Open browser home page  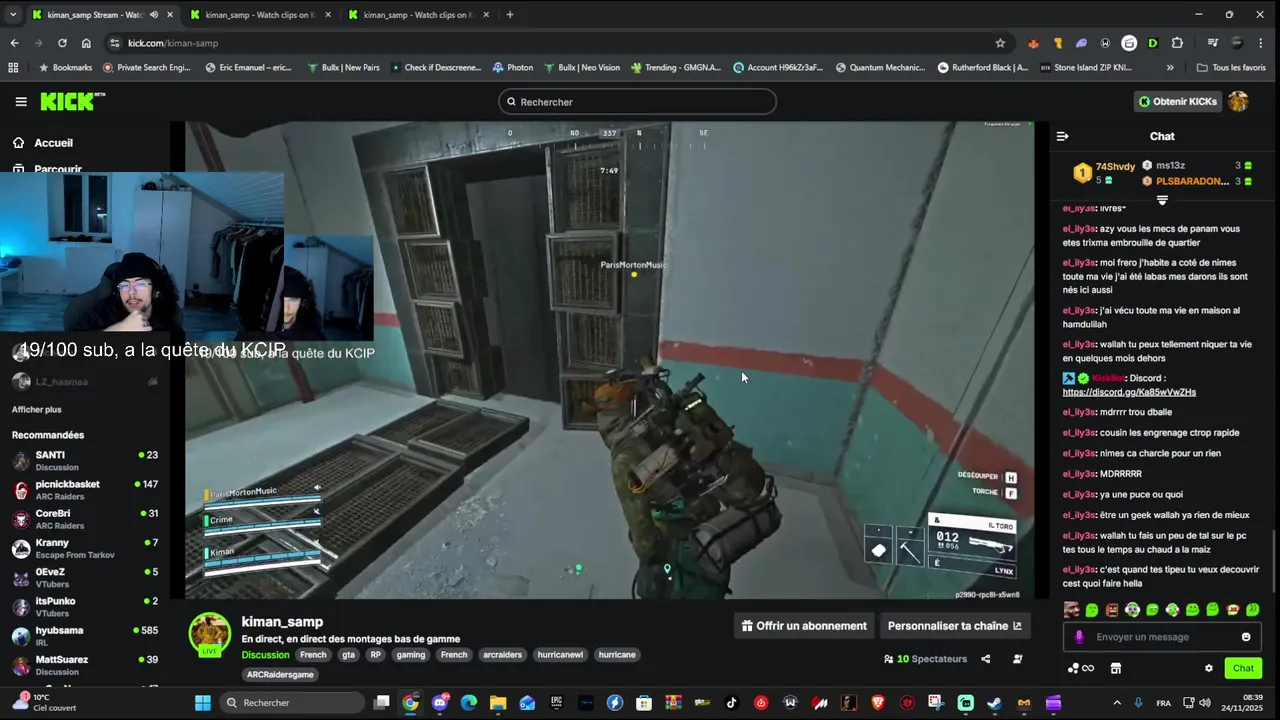point(86,43)
